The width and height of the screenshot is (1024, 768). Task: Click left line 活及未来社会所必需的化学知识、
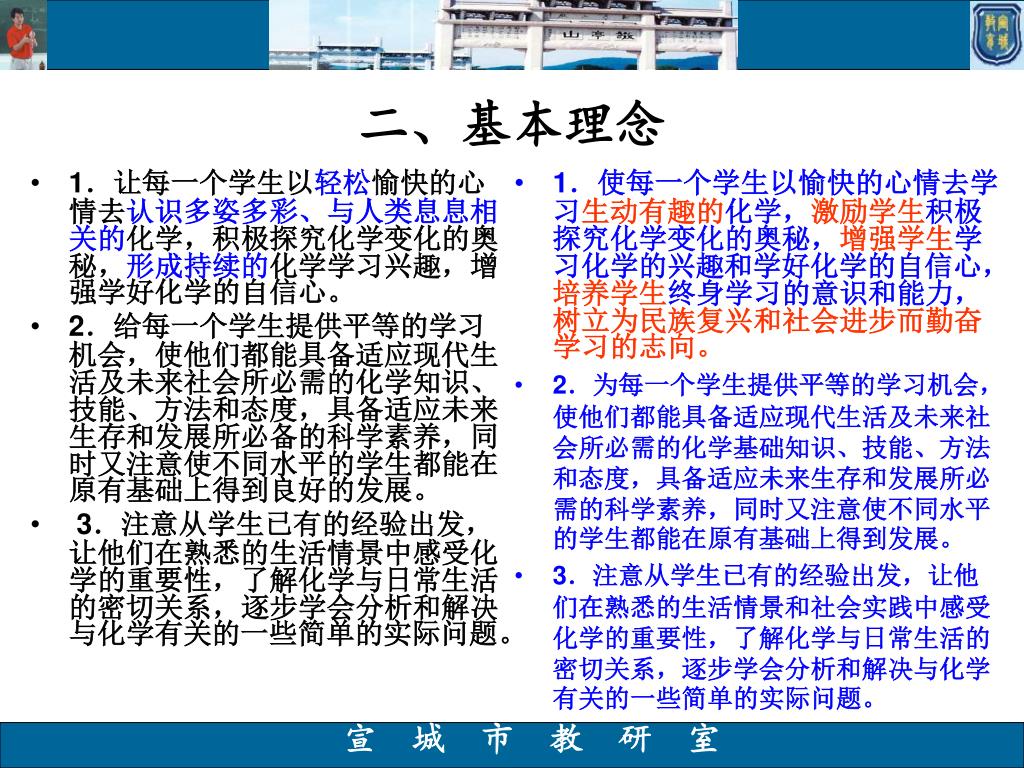coord(283,382)
